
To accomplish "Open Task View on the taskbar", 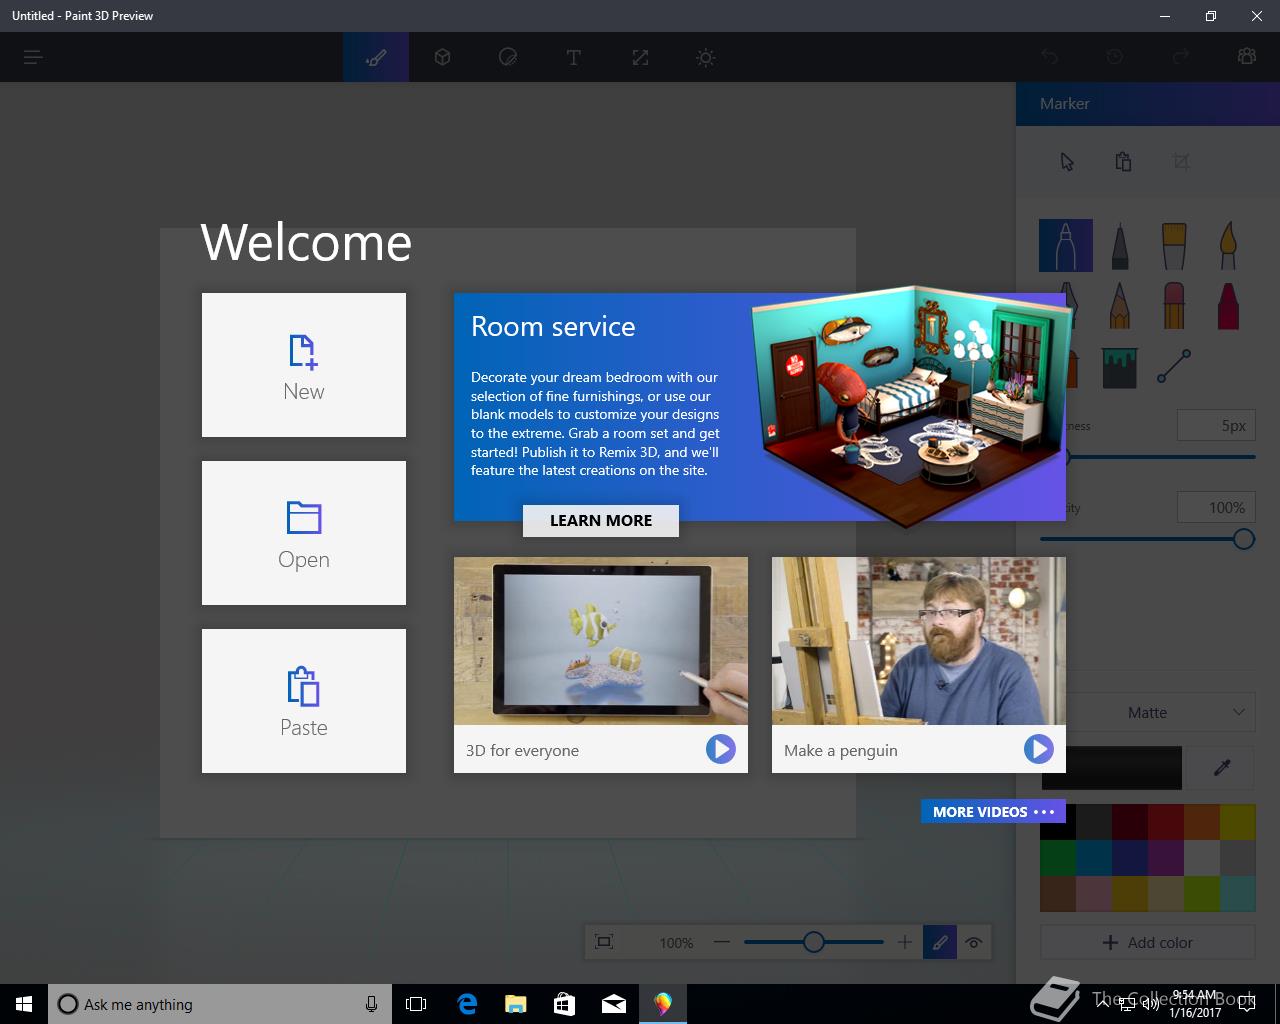I will [x=416, y=1004].
